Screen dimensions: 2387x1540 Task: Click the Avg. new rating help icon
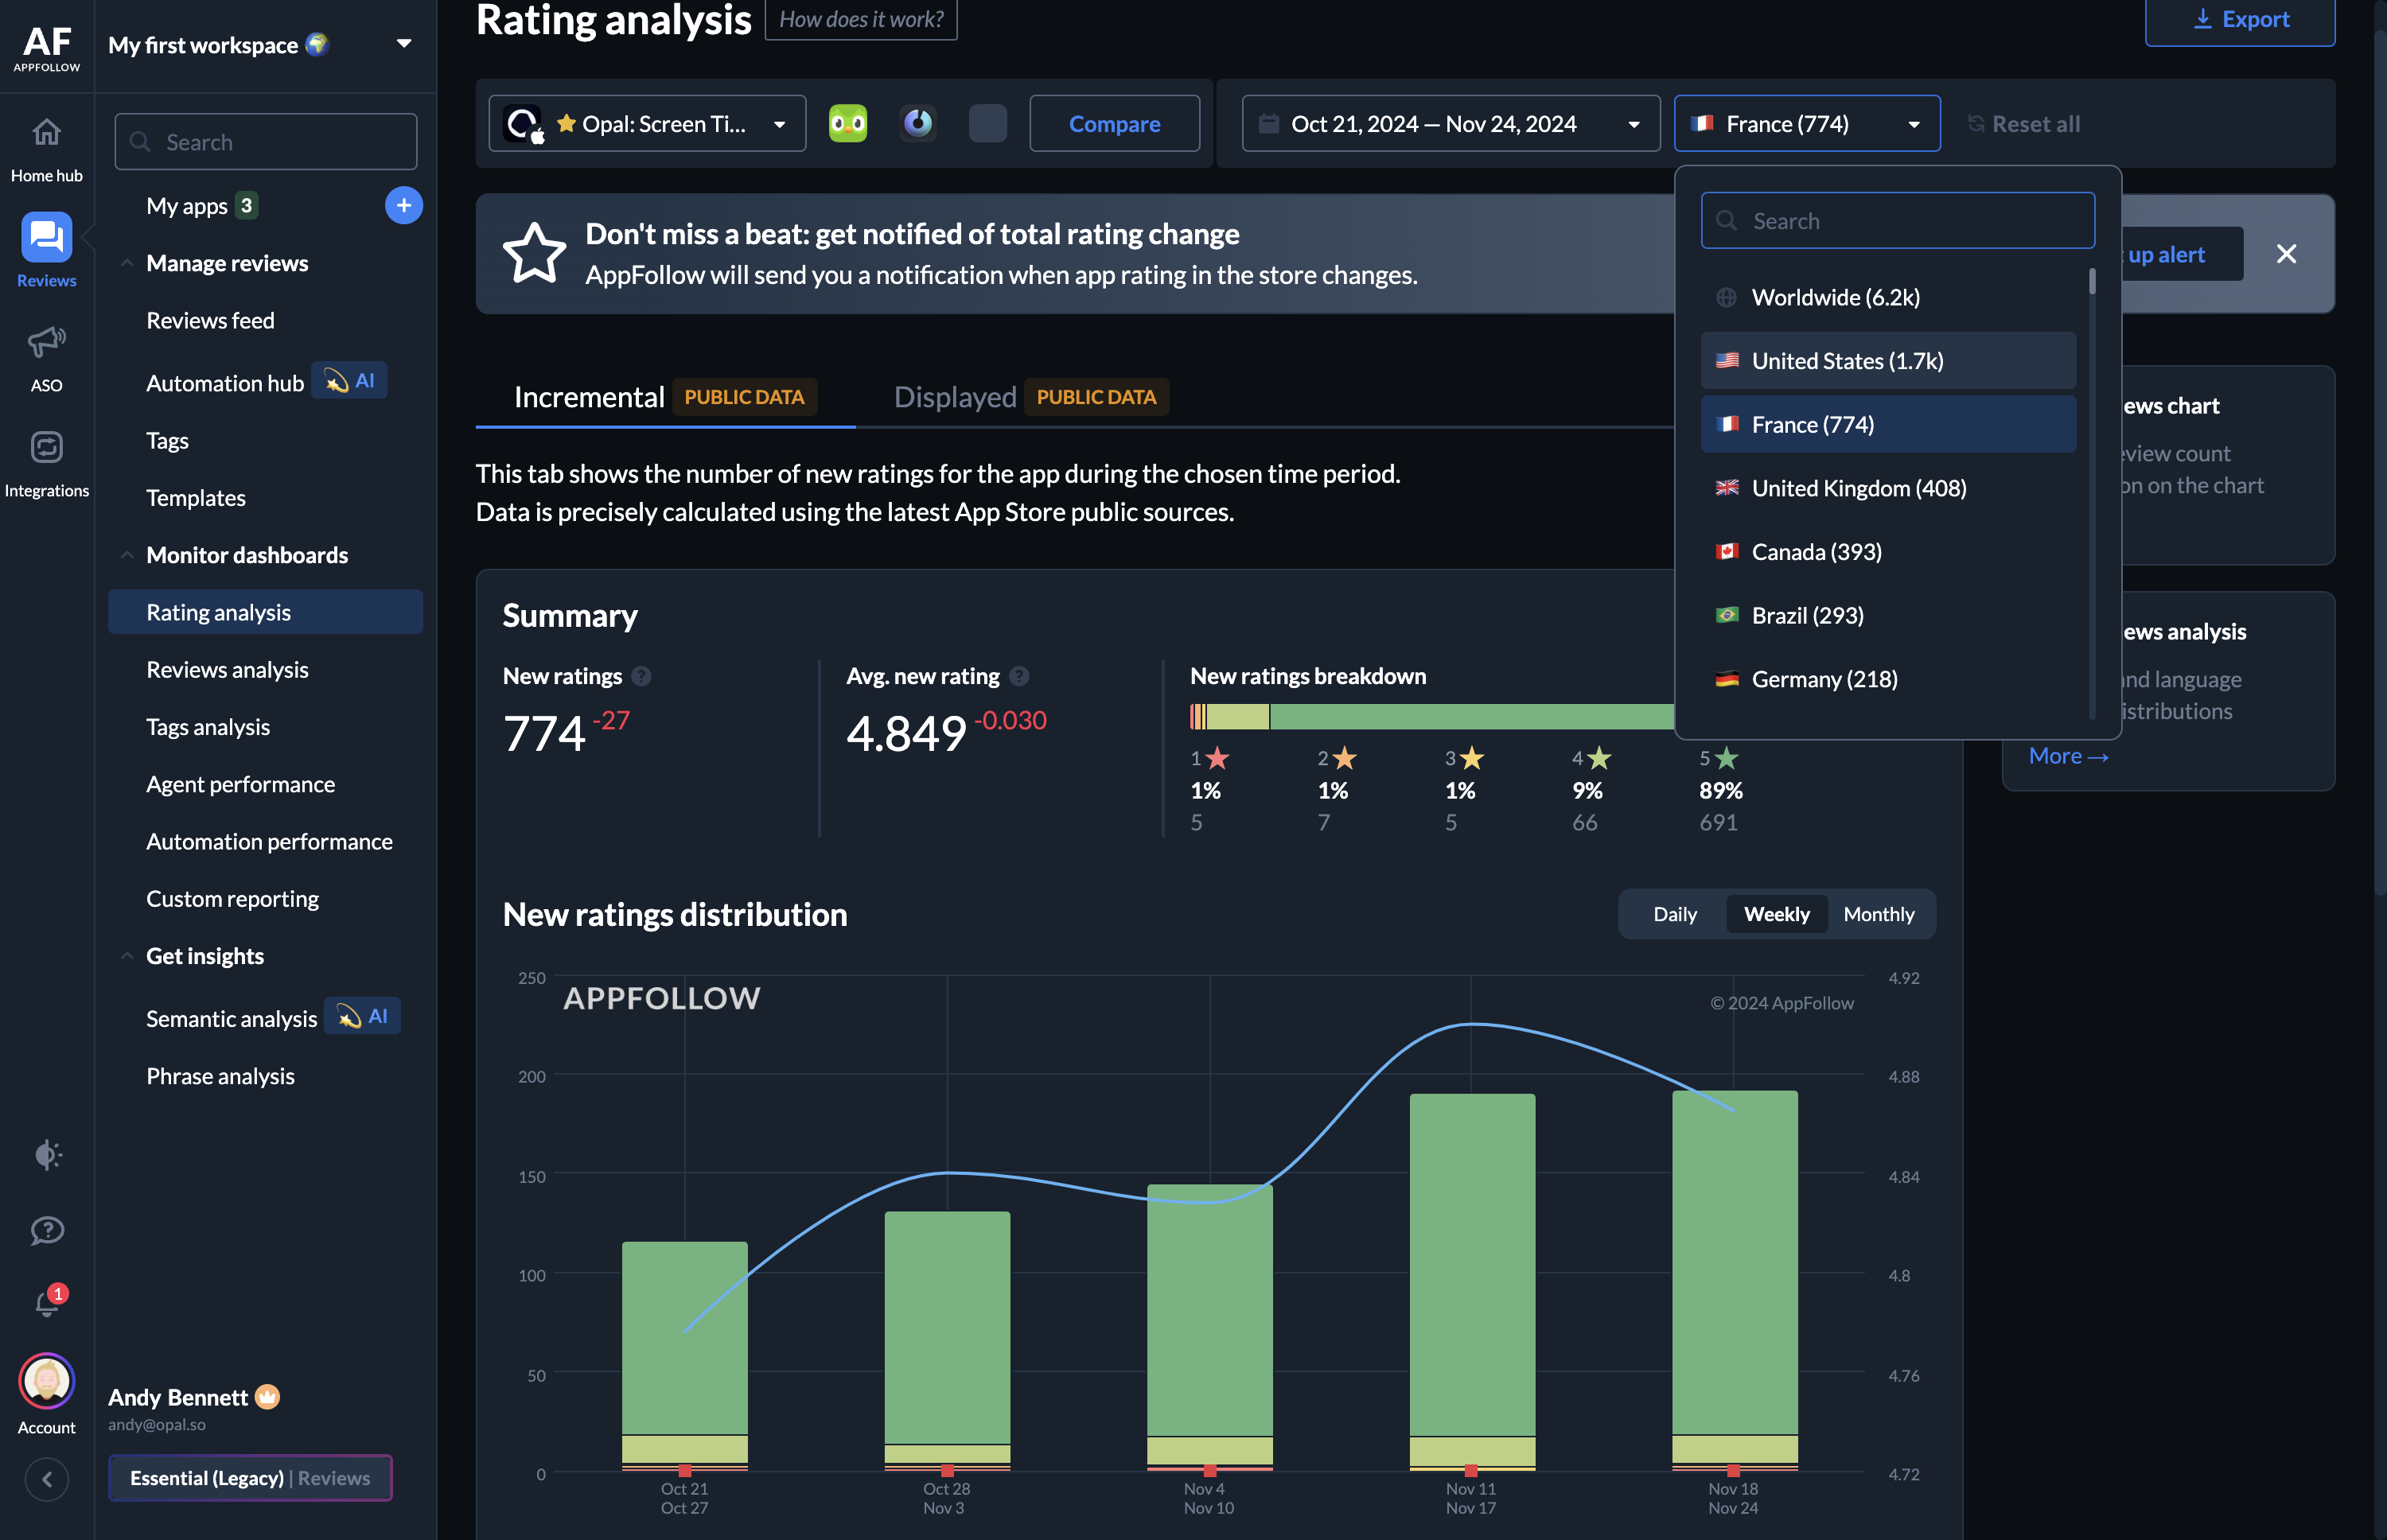point(1018,677)
